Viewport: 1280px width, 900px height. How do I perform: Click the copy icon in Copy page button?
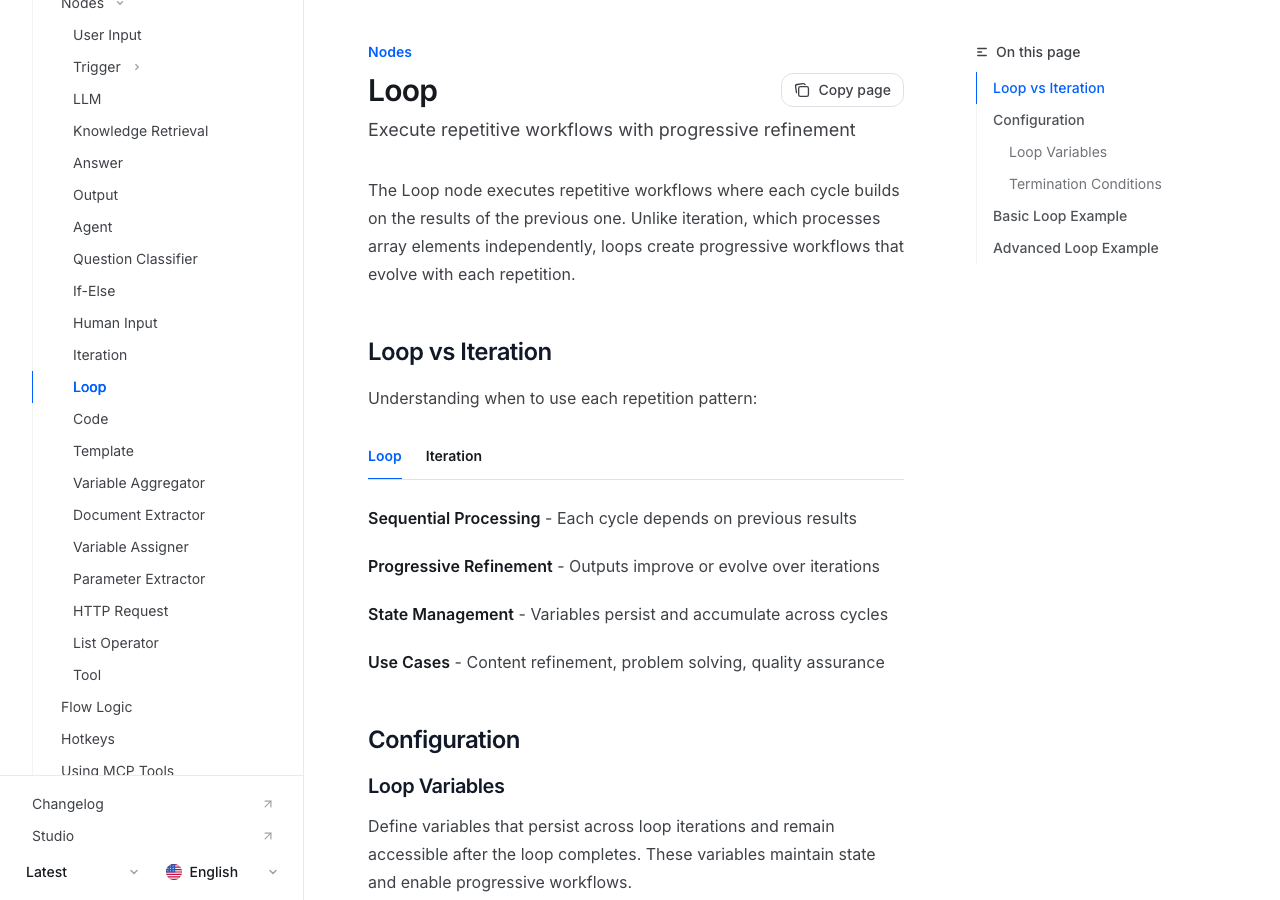point(802,90)
